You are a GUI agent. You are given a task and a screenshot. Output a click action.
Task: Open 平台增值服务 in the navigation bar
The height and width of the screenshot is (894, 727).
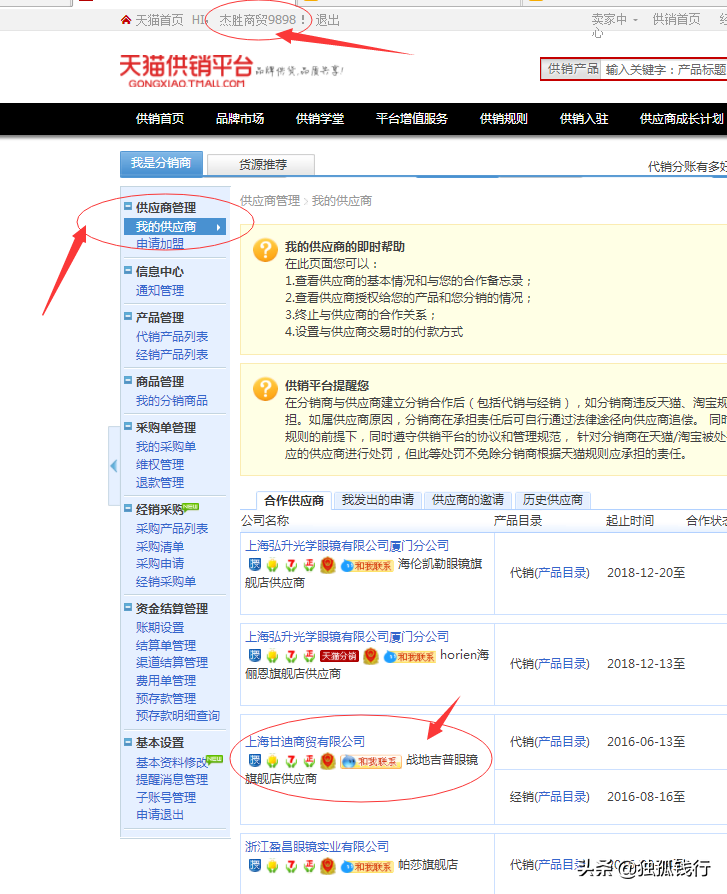pyautogui.click(x=412, y=119)
